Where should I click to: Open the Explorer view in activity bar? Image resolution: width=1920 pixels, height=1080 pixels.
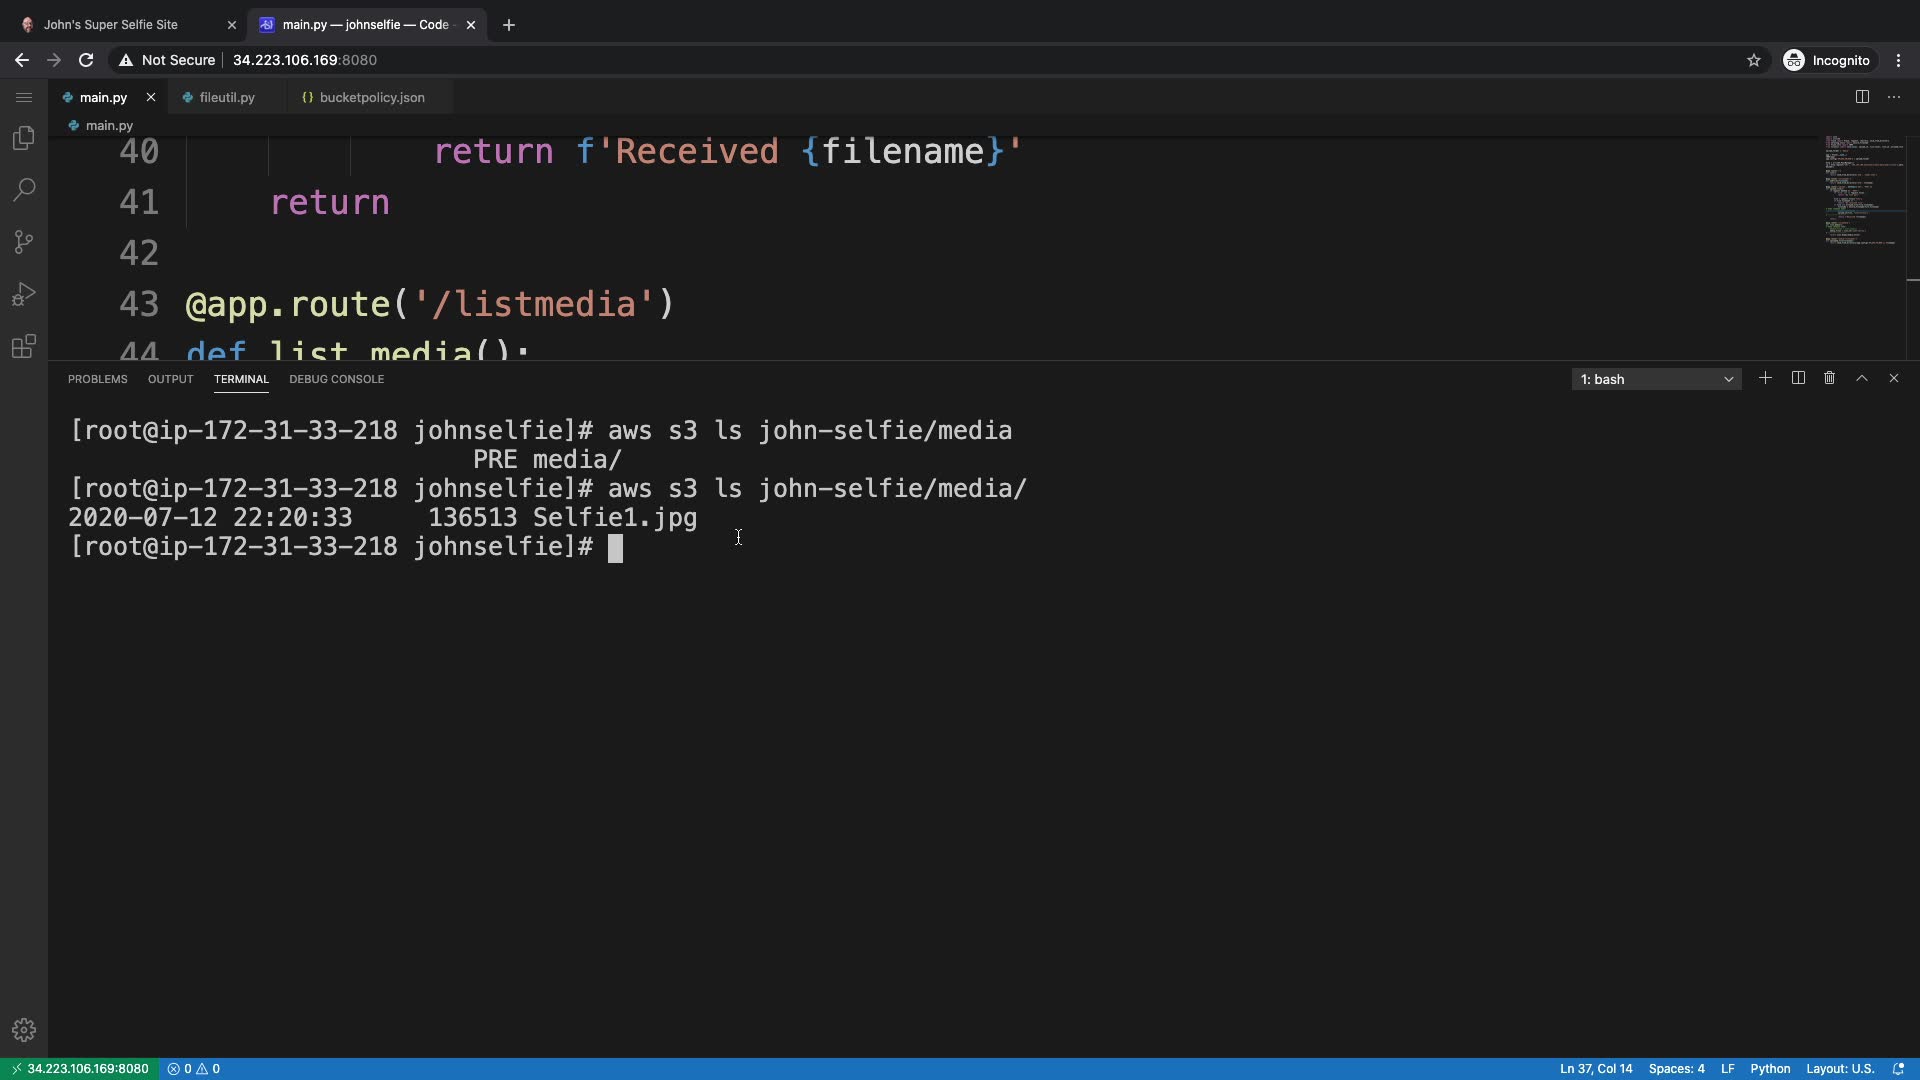pos(24,138)
